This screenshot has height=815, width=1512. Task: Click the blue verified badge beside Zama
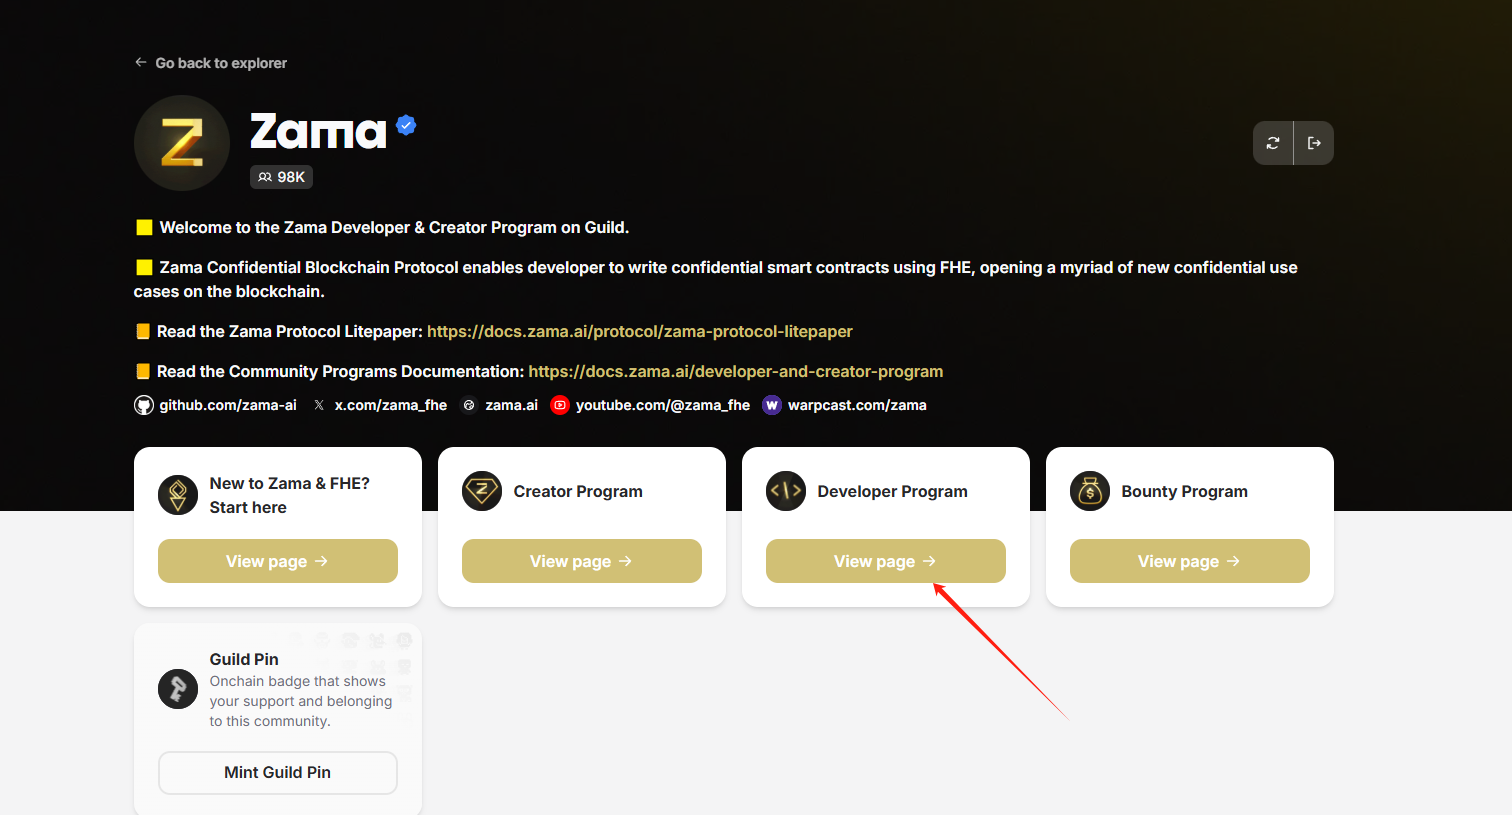click(406, 125)
